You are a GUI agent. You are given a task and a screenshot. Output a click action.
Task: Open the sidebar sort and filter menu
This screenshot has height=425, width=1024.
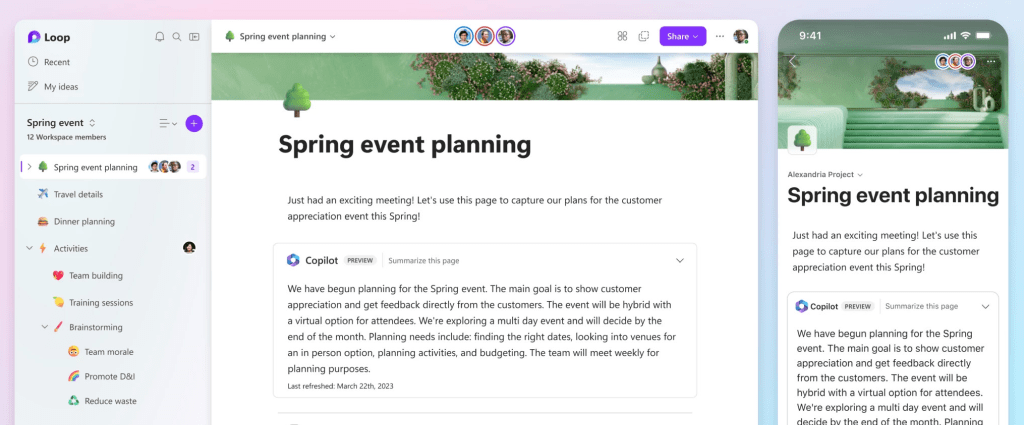pos(168,123)
